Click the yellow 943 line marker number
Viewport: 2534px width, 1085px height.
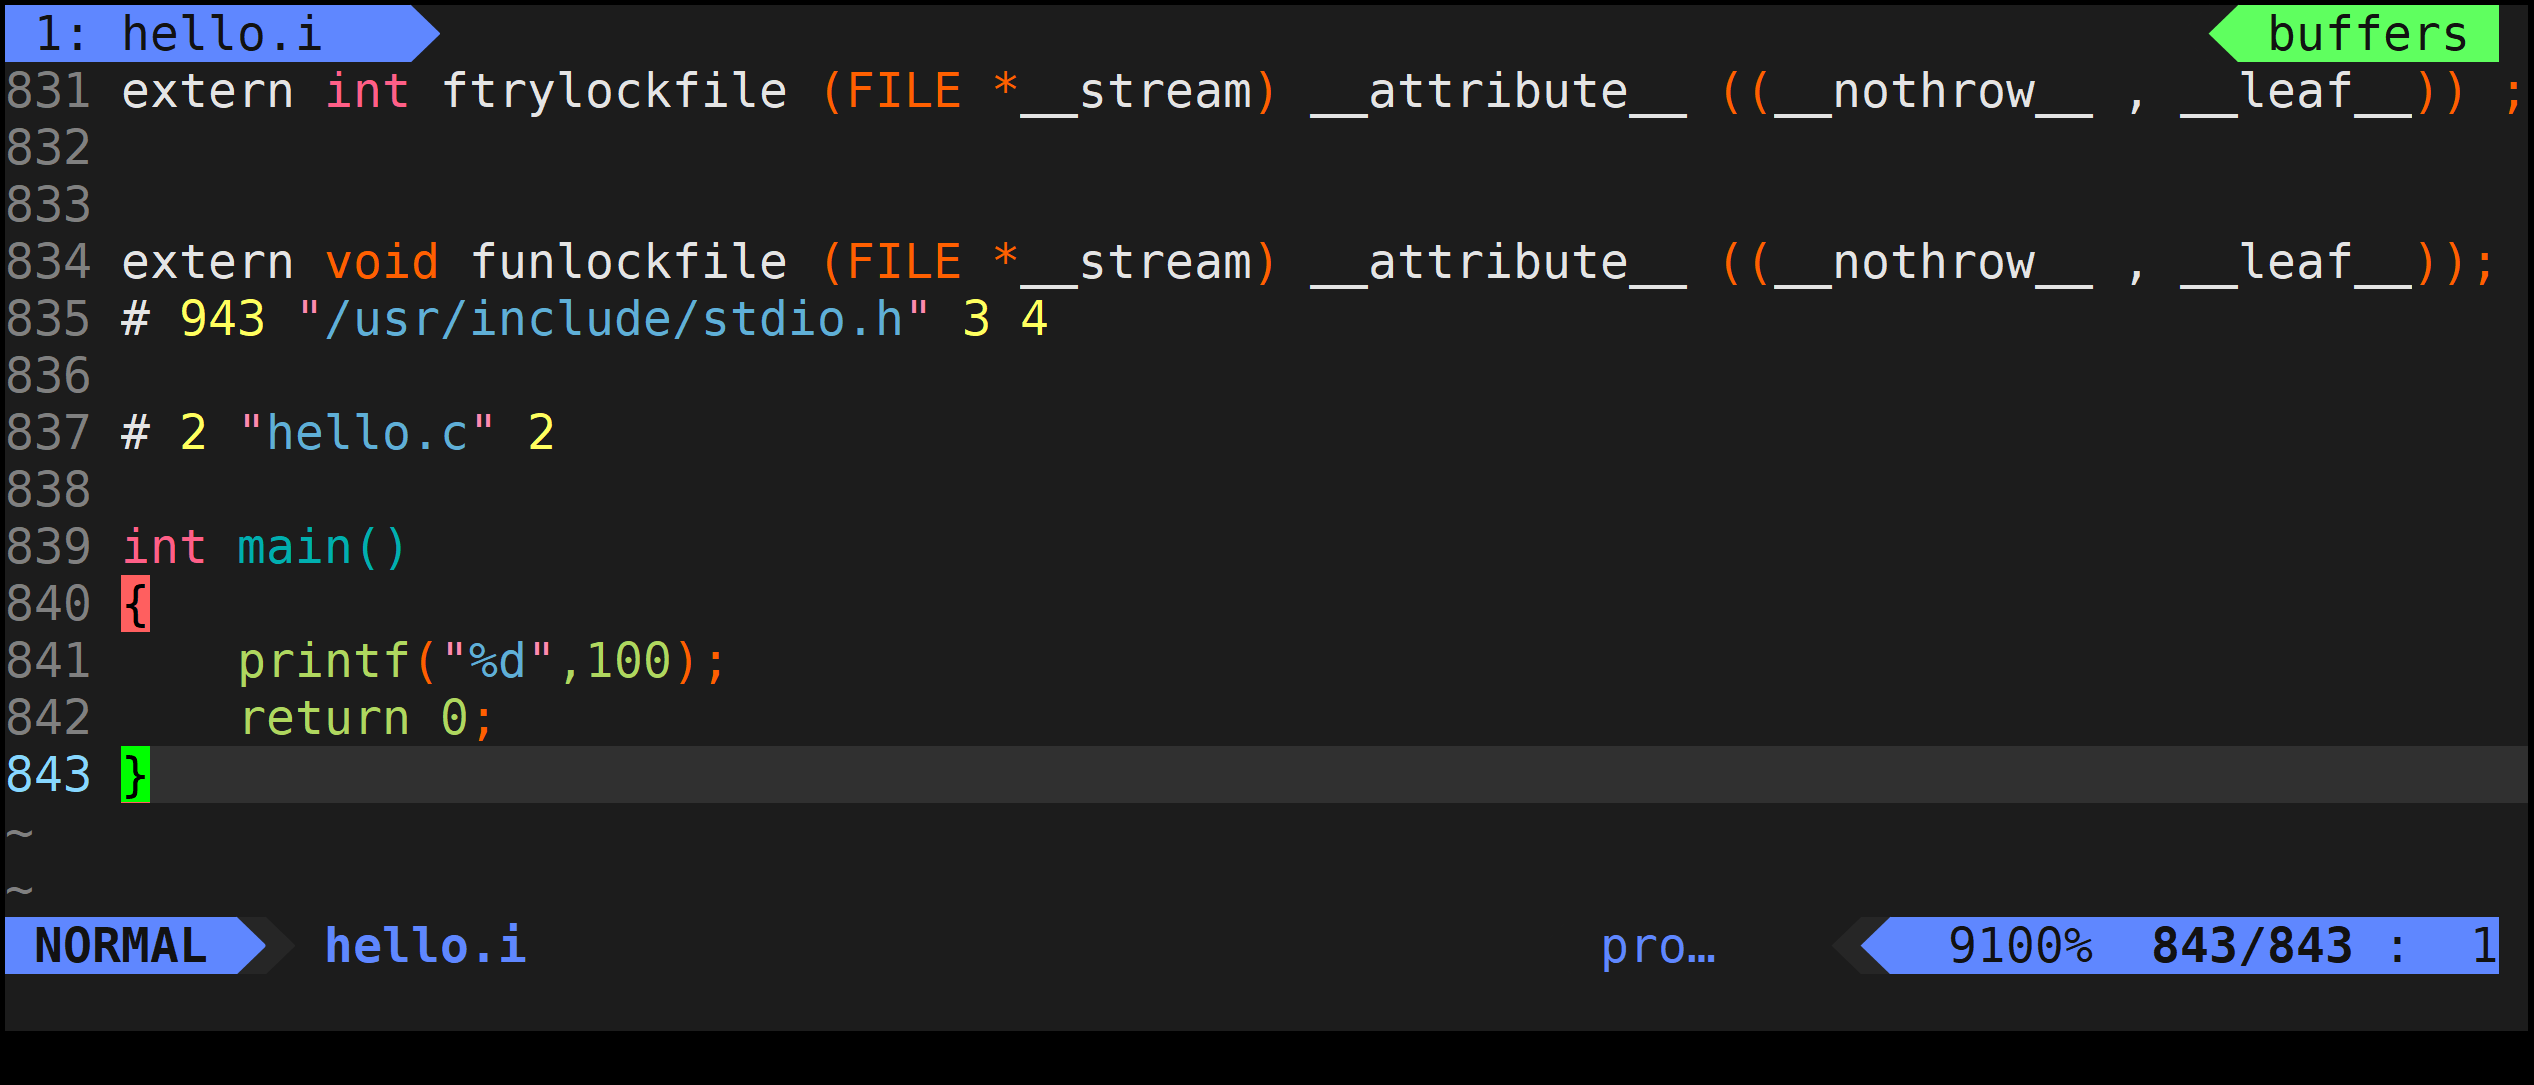pos(222,319)
